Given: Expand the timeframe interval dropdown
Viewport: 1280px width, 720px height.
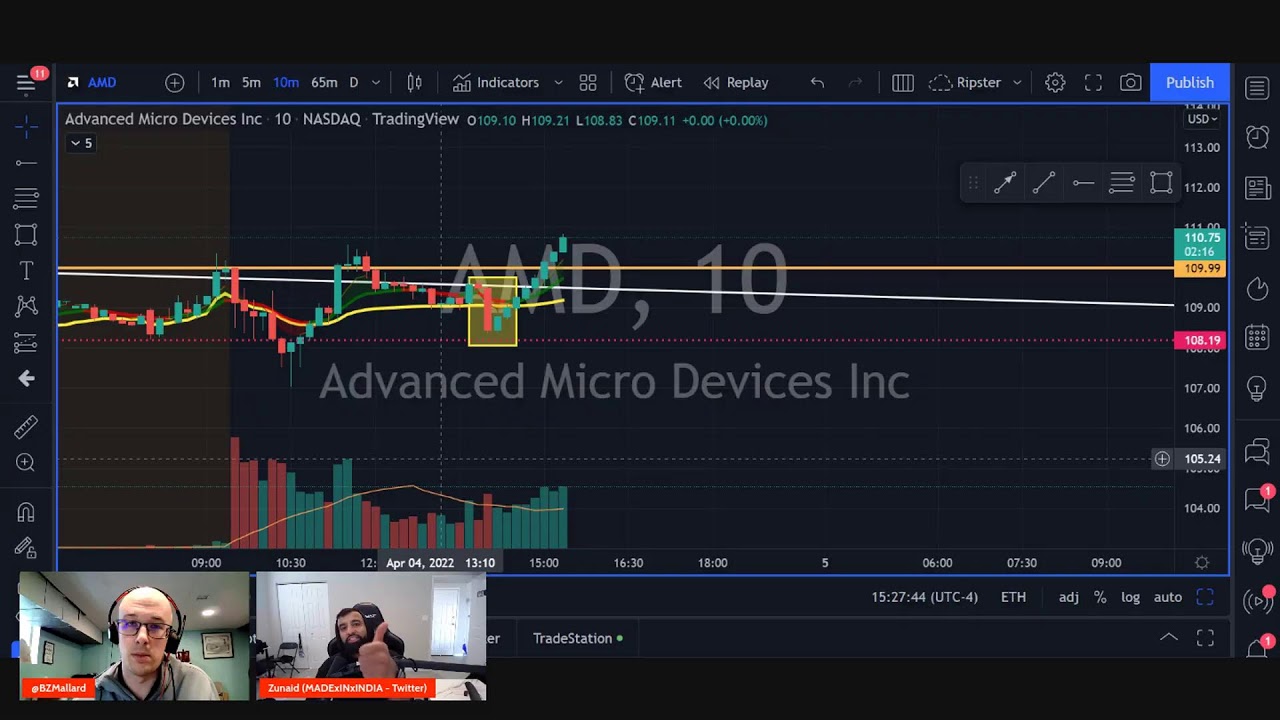Looking at the screenshot, I should tap(376, 83).
